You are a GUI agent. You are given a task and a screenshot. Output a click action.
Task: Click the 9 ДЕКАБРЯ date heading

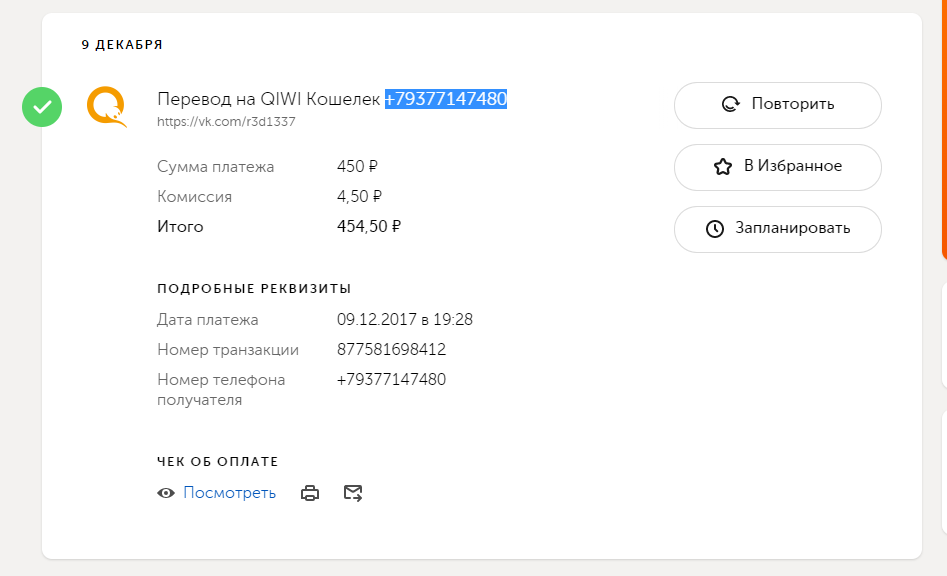[x=123, y=45]
